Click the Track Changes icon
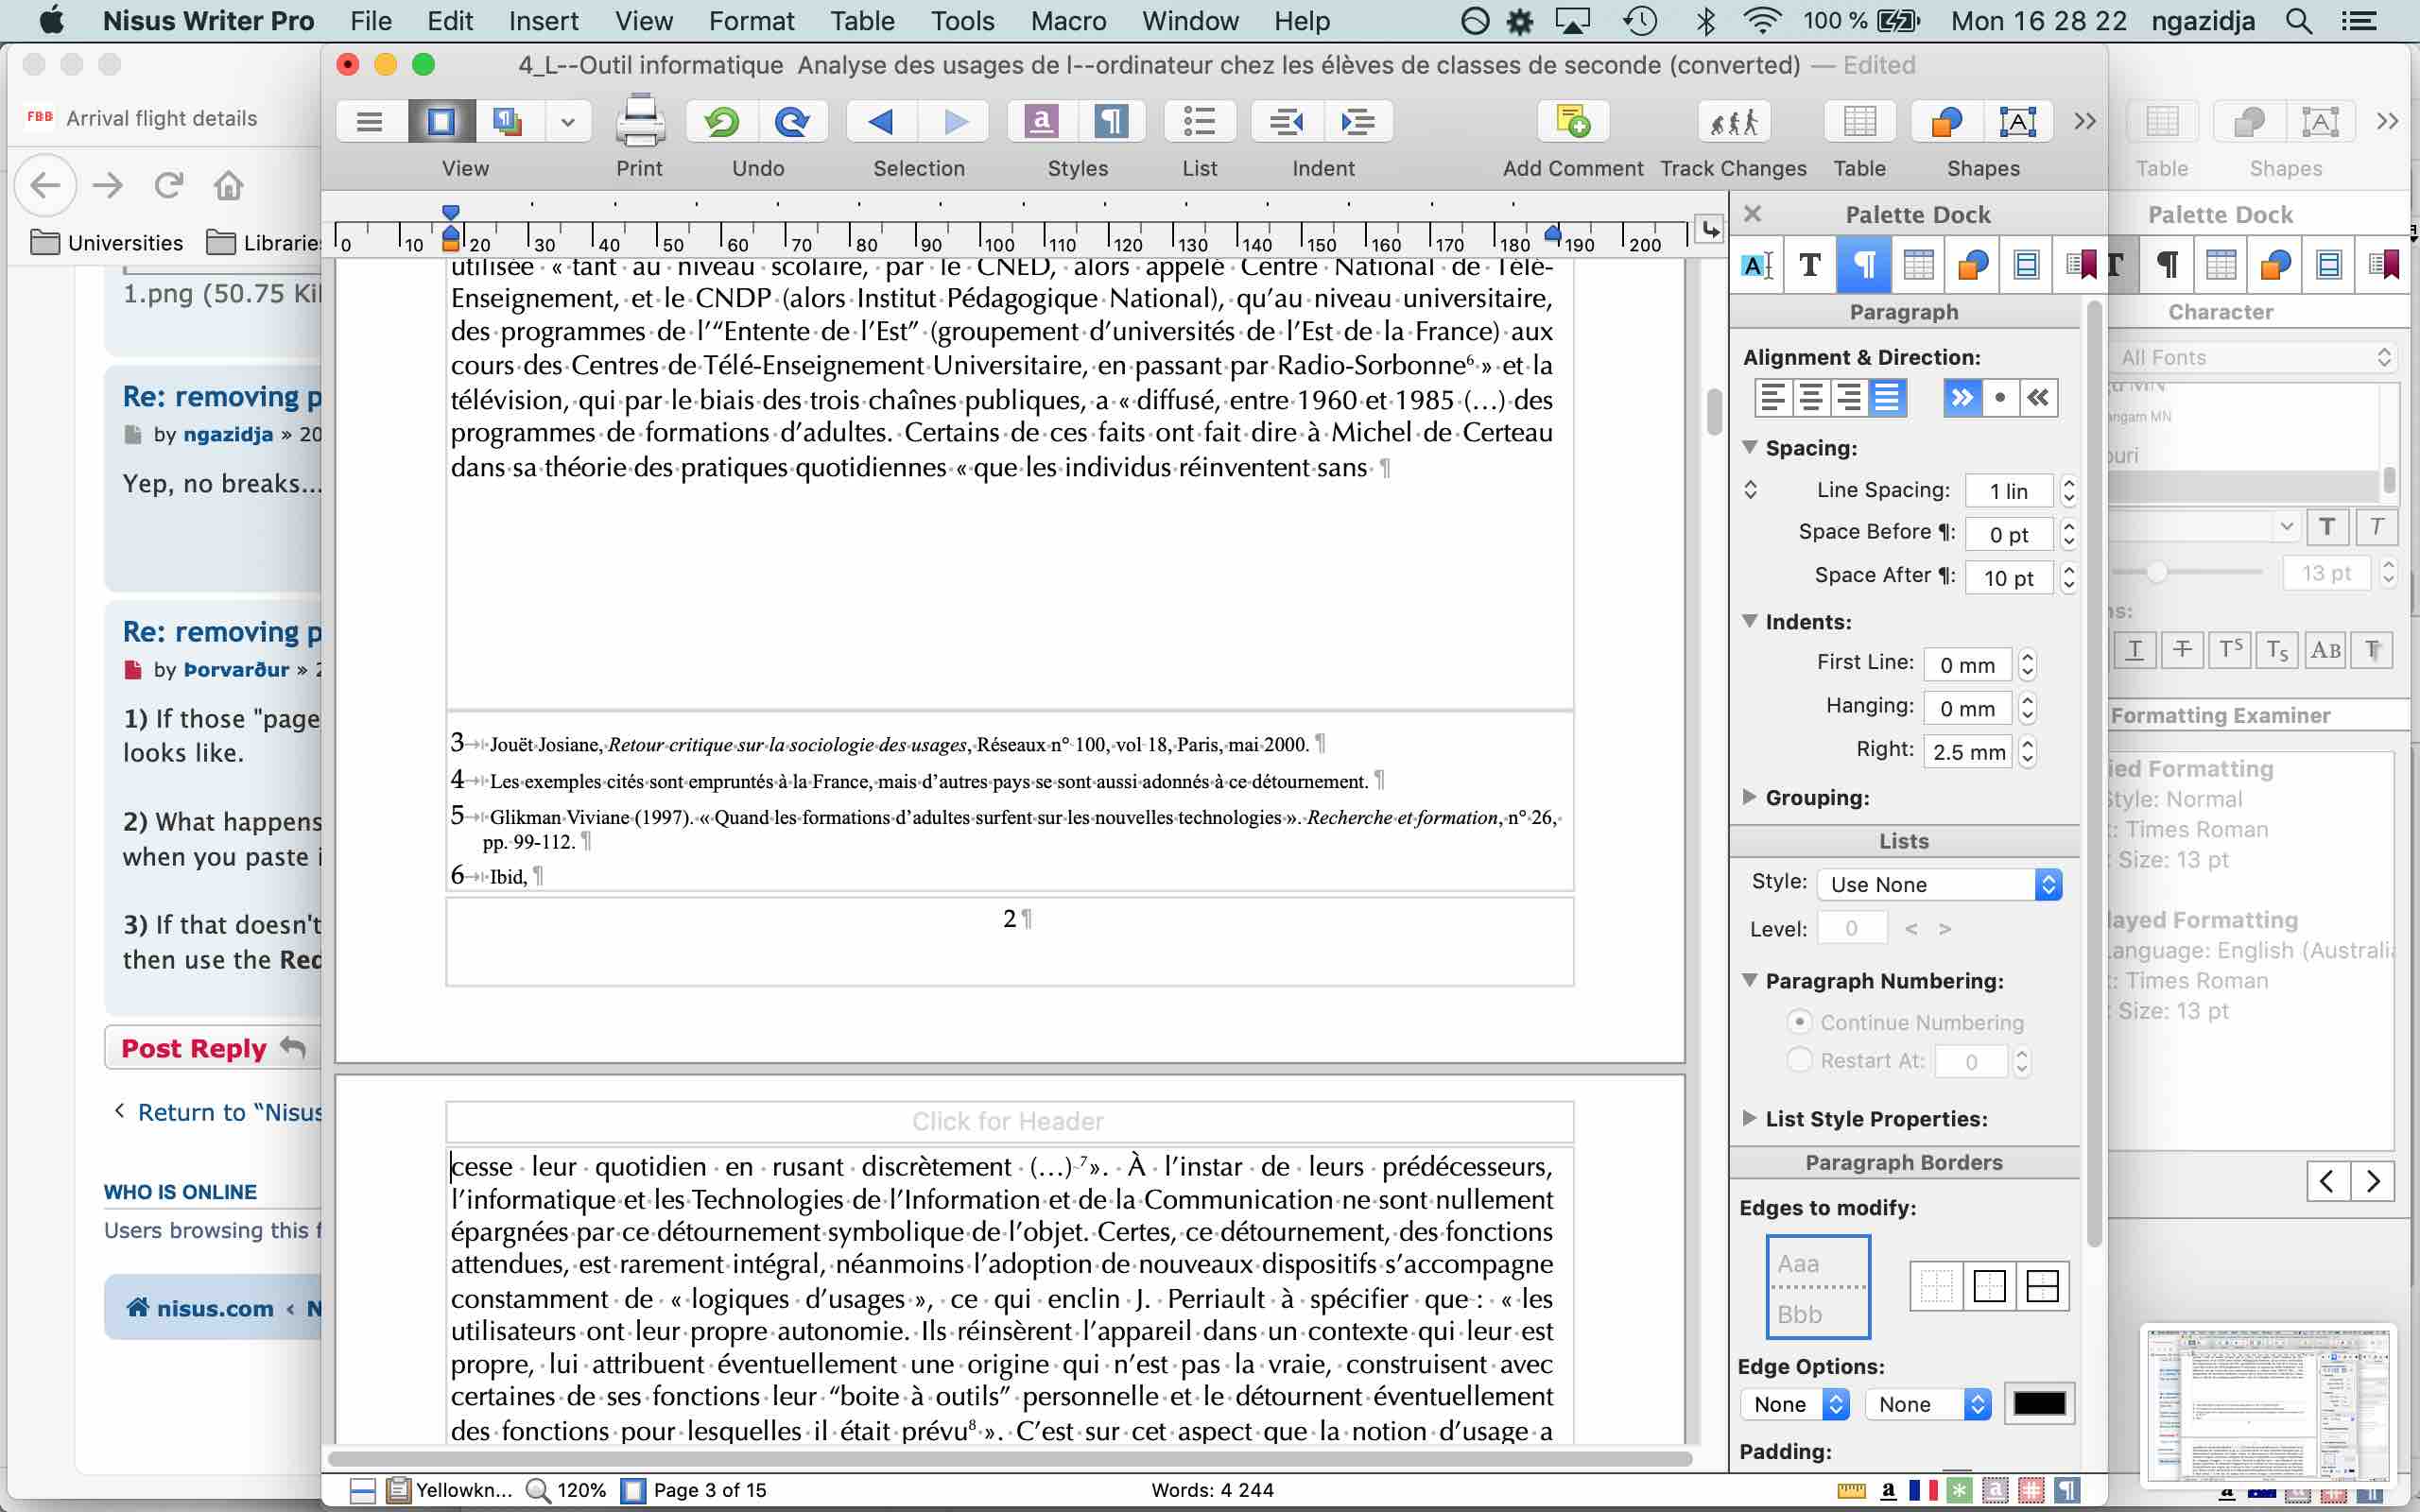Image resolution: width=2420 pixels, height=1512 pixels. tap(1733, 122)
